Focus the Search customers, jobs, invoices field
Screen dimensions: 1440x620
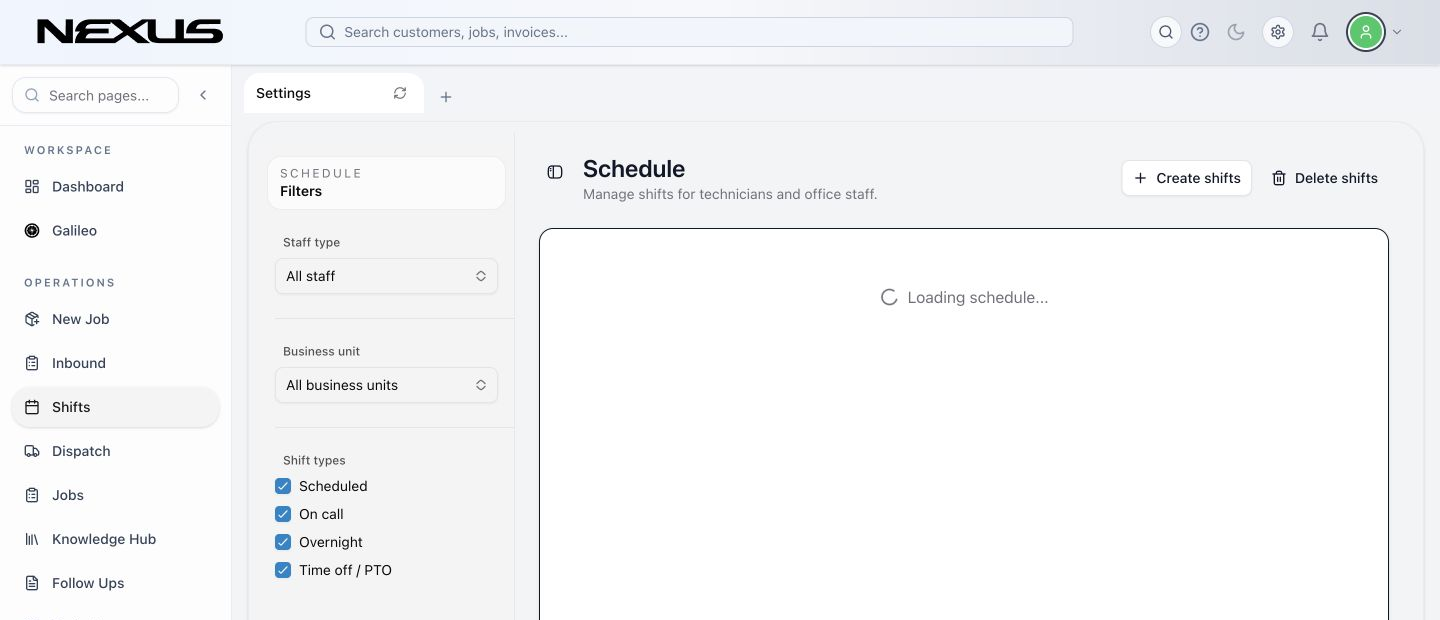(x=689, y=32)
